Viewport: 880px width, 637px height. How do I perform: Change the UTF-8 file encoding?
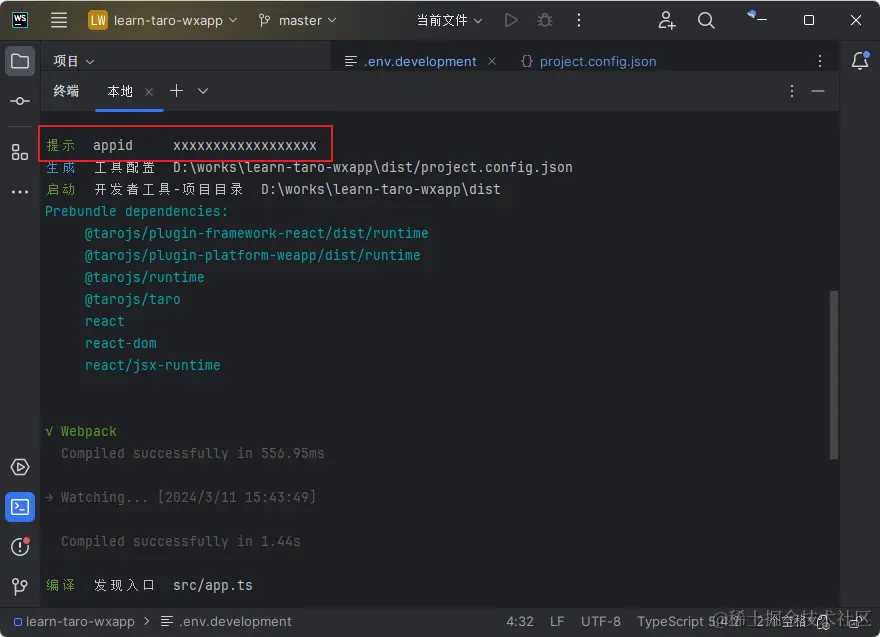(601, 621)
